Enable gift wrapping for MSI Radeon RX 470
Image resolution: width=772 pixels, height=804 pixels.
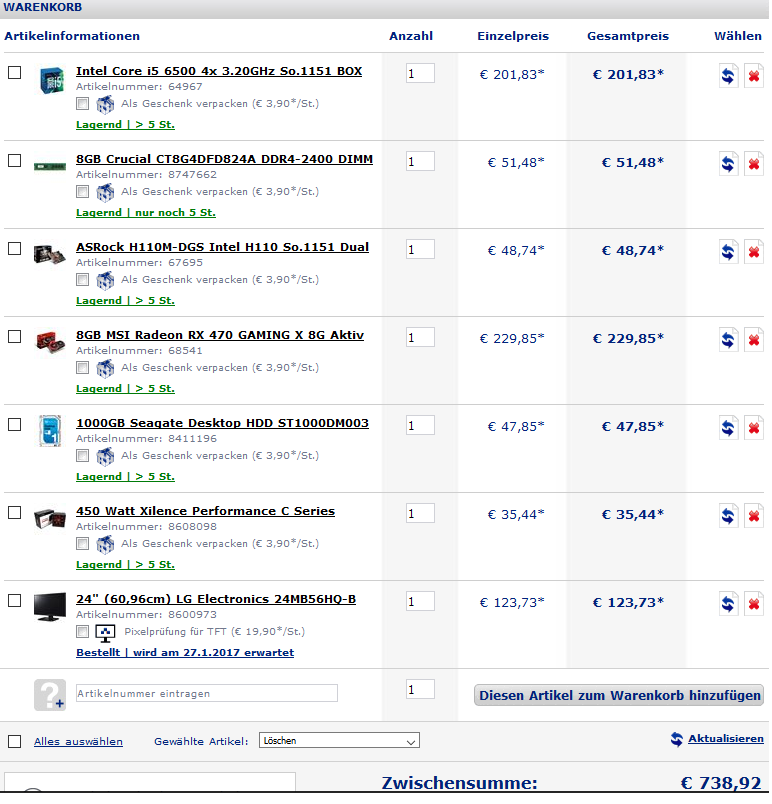tap(82, 368)
